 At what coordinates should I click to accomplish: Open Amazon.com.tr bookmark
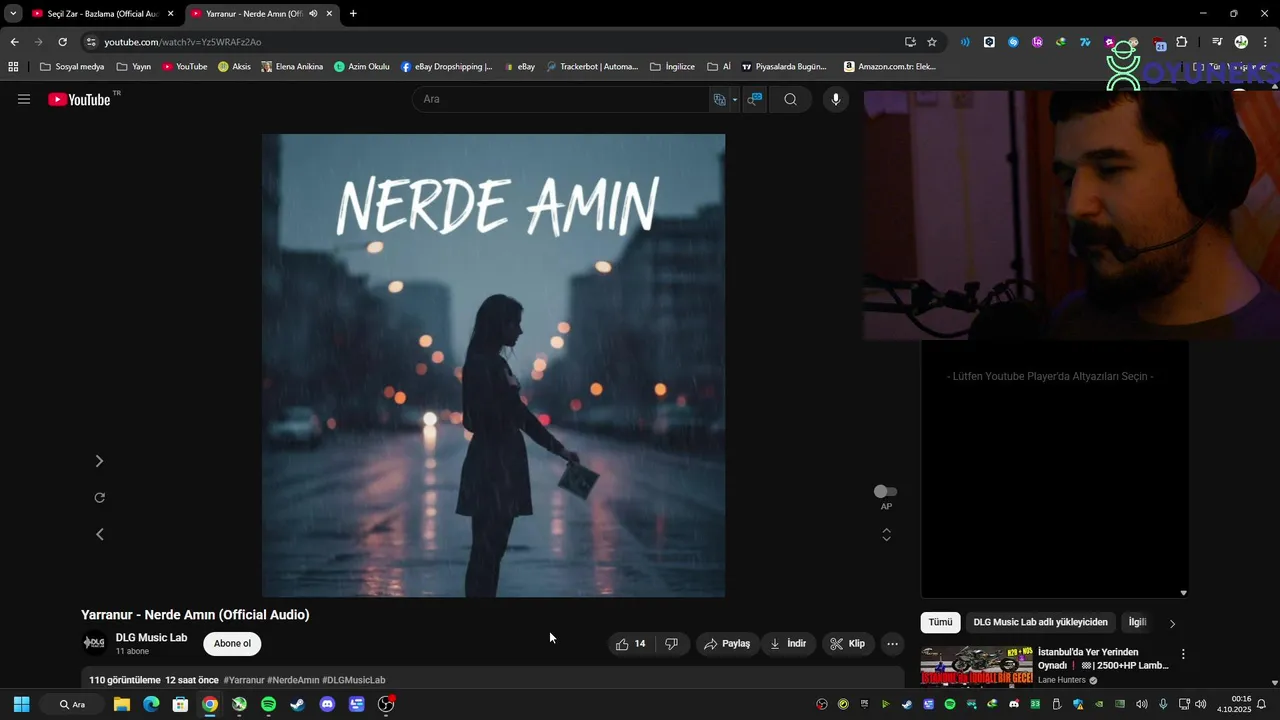[x=890, y=67]
